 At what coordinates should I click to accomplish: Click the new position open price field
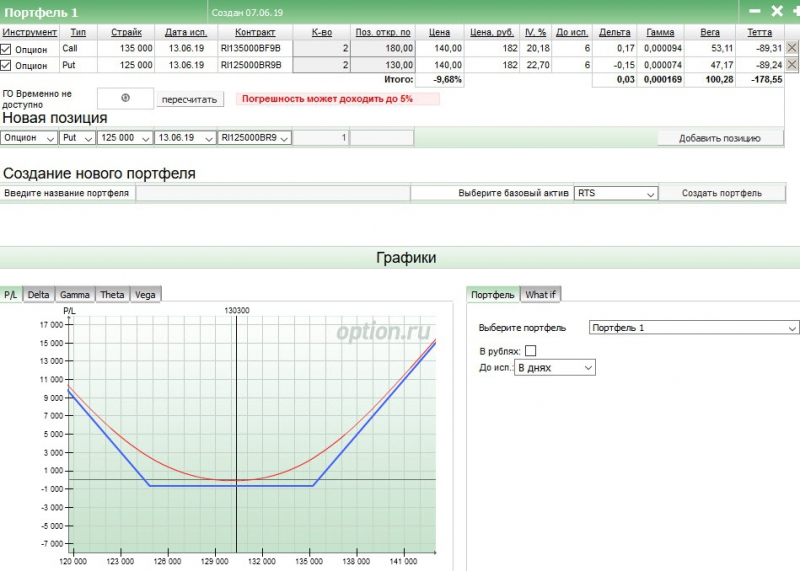(382, 138)
